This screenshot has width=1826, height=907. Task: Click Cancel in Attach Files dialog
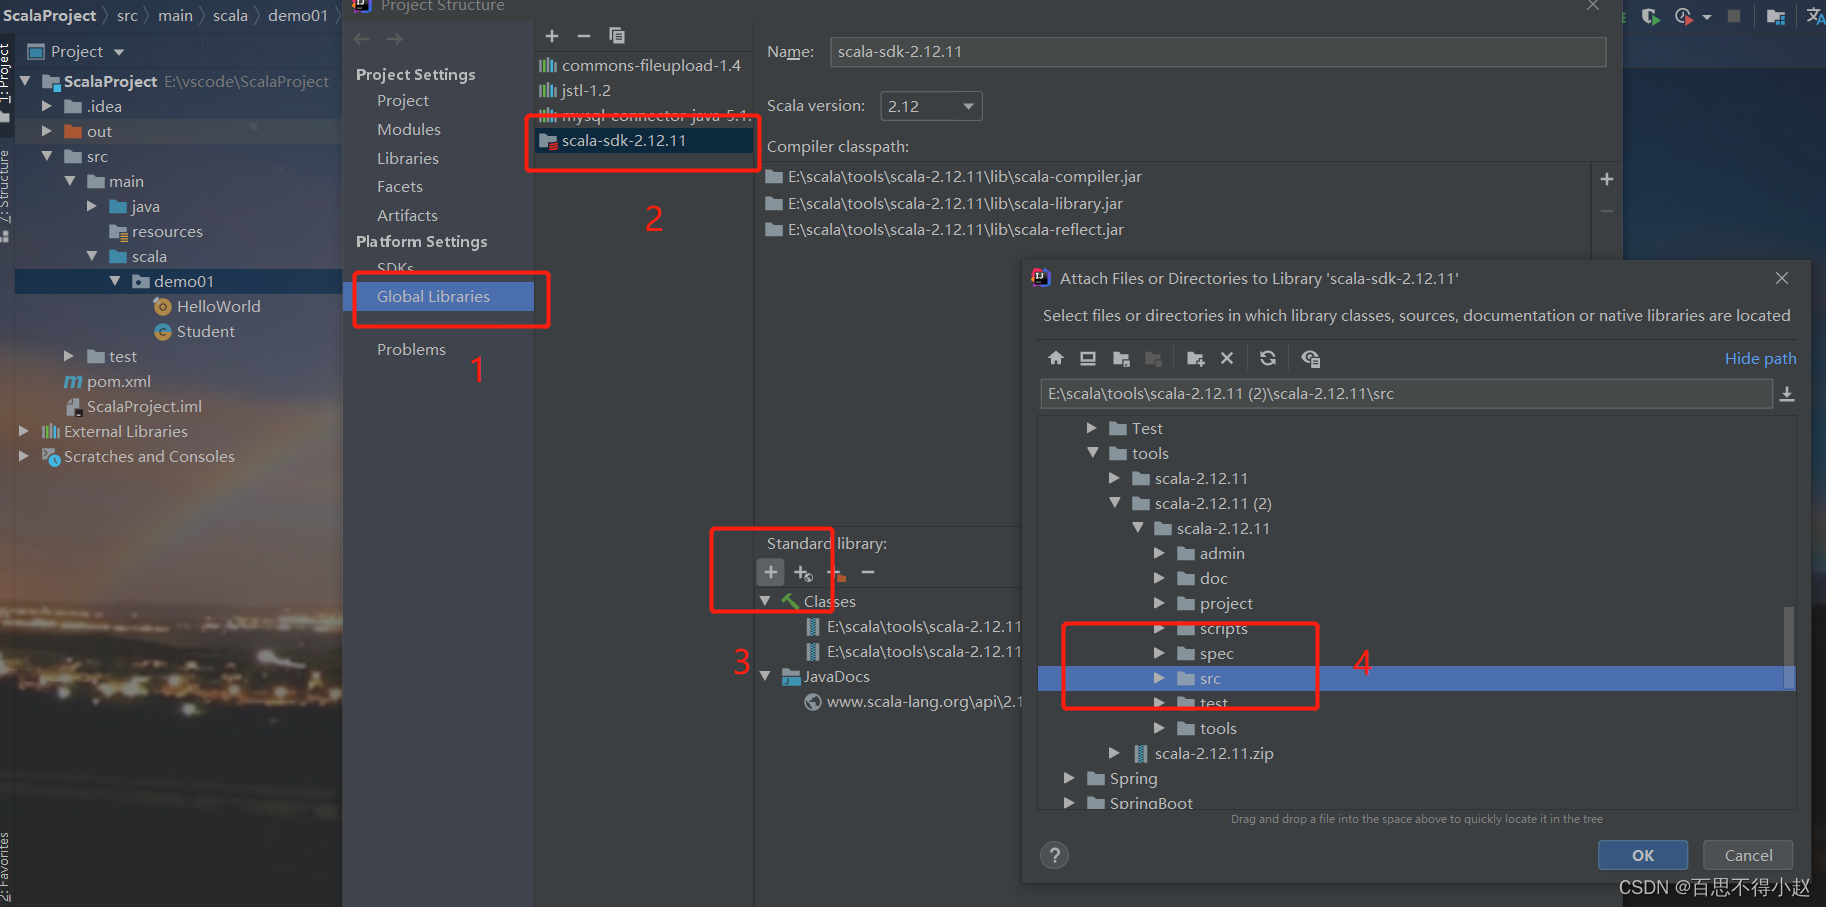(1748, 855)
